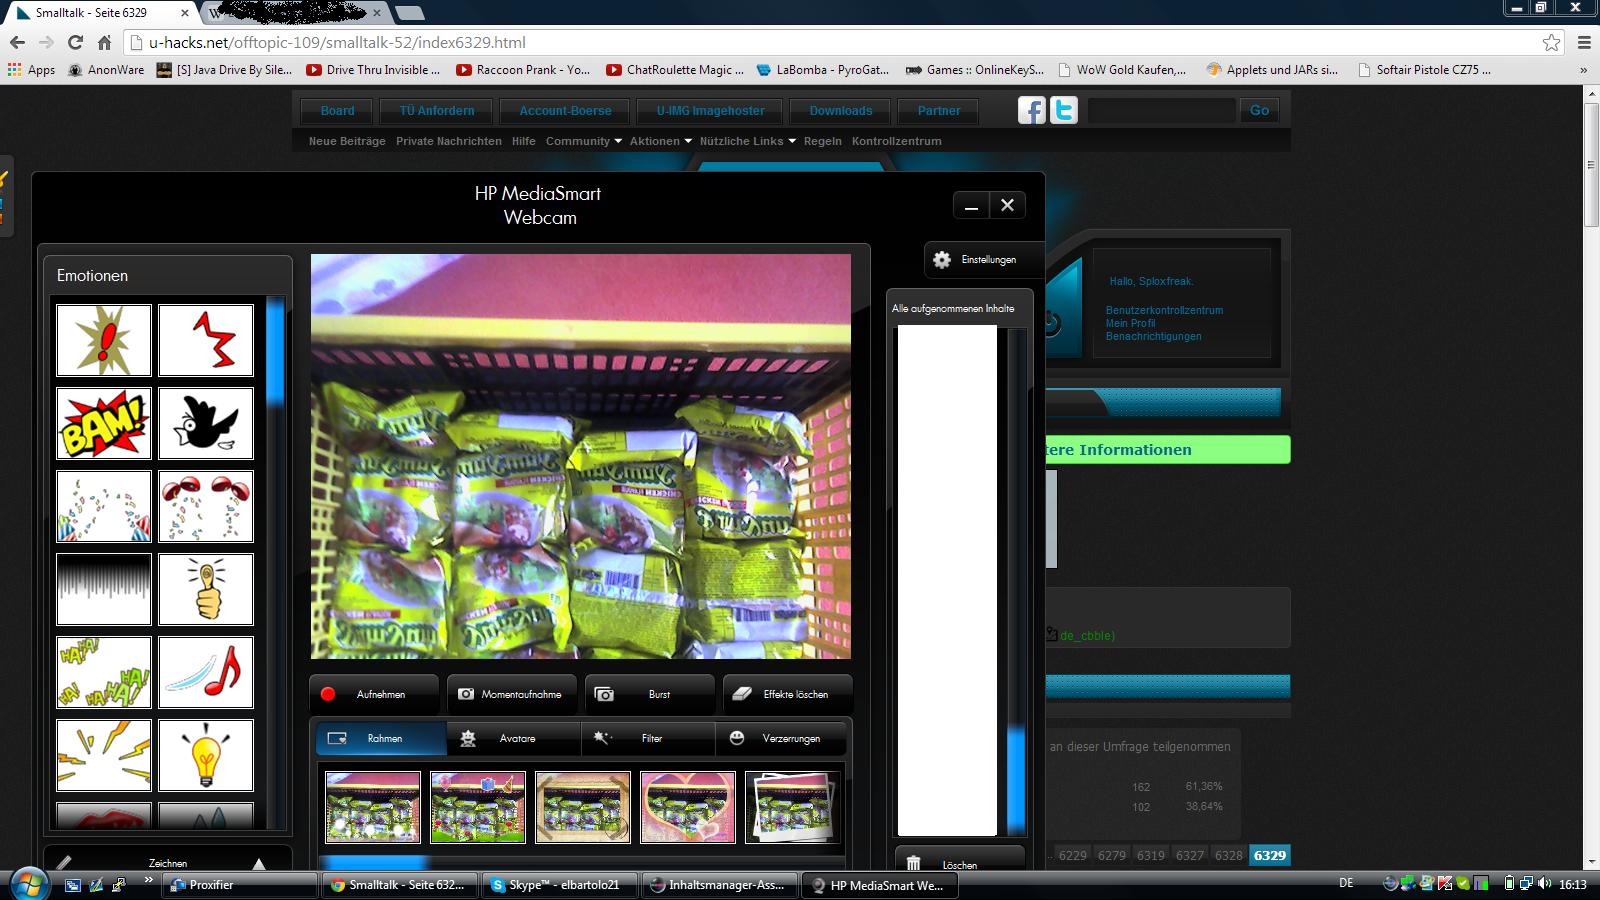
Task: Pick the black bird emotion icon
Action: (205, 424)
